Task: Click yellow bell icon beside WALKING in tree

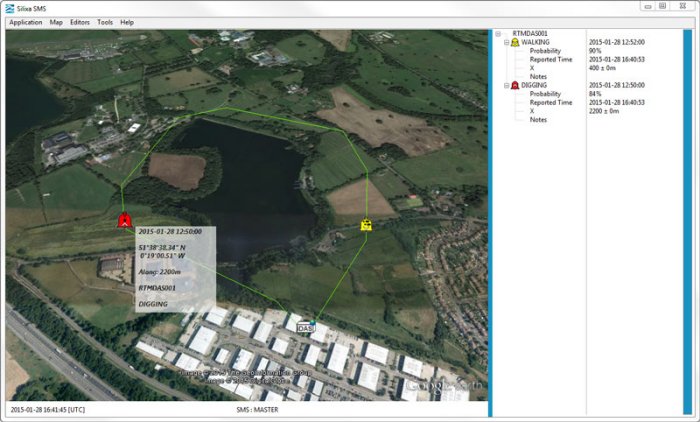Action: pyautogui.click(x=514, y=42)
